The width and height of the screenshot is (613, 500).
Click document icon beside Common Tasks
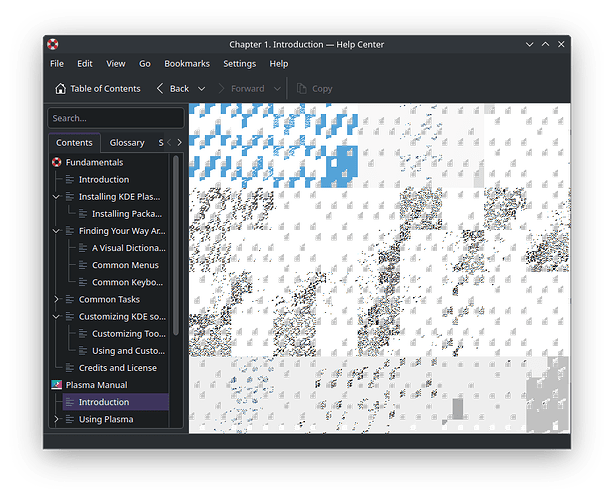coord(70,299)
